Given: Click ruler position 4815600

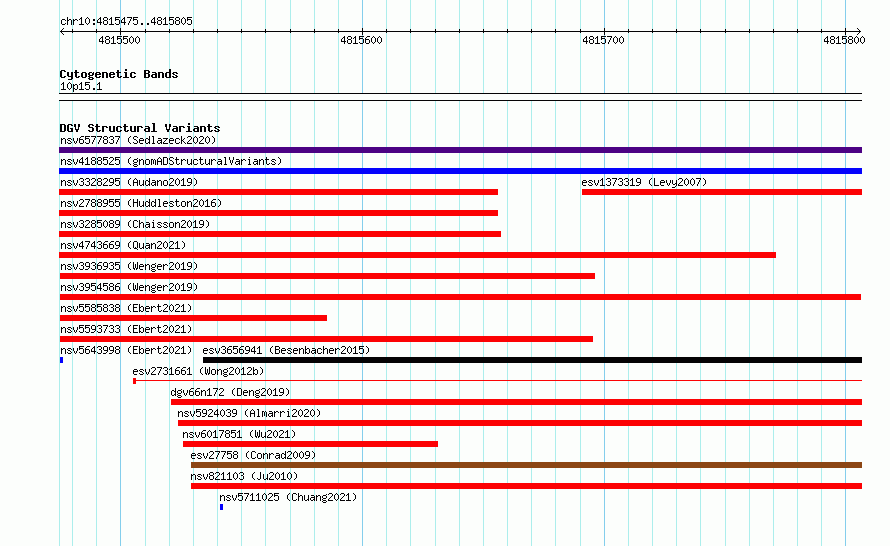Looking at the screenshot, I should click(x=361, y=40).
